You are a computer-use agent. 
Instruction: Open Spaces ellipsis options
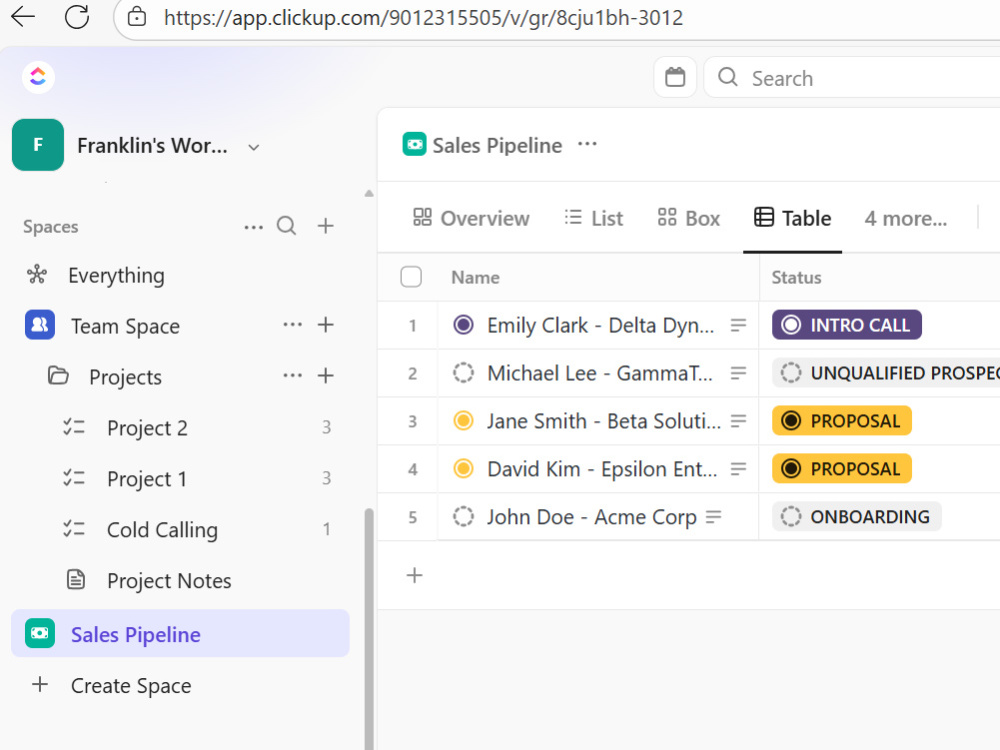[253, 226]
